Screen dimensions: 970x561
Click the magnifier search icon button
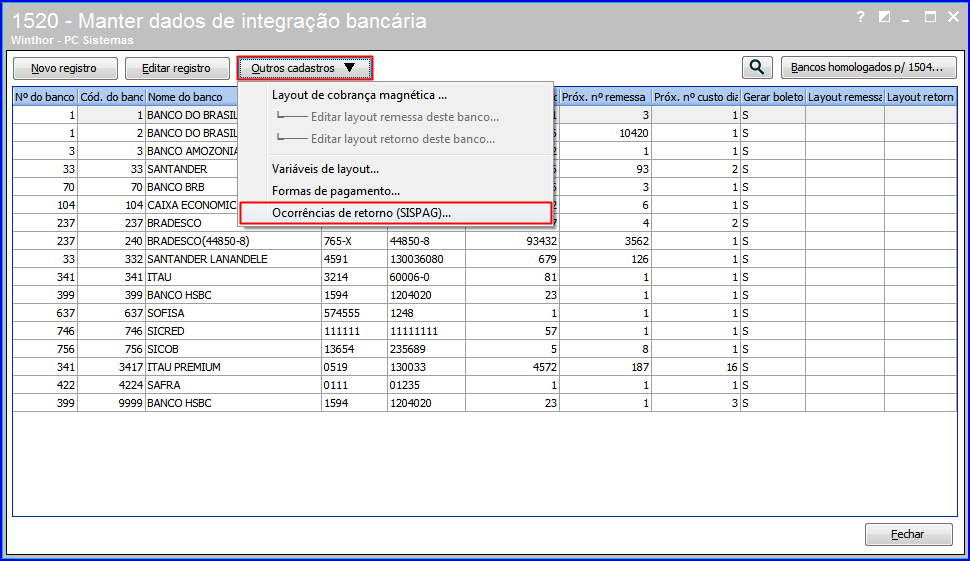pyautogui.click(x=757, y=67)
